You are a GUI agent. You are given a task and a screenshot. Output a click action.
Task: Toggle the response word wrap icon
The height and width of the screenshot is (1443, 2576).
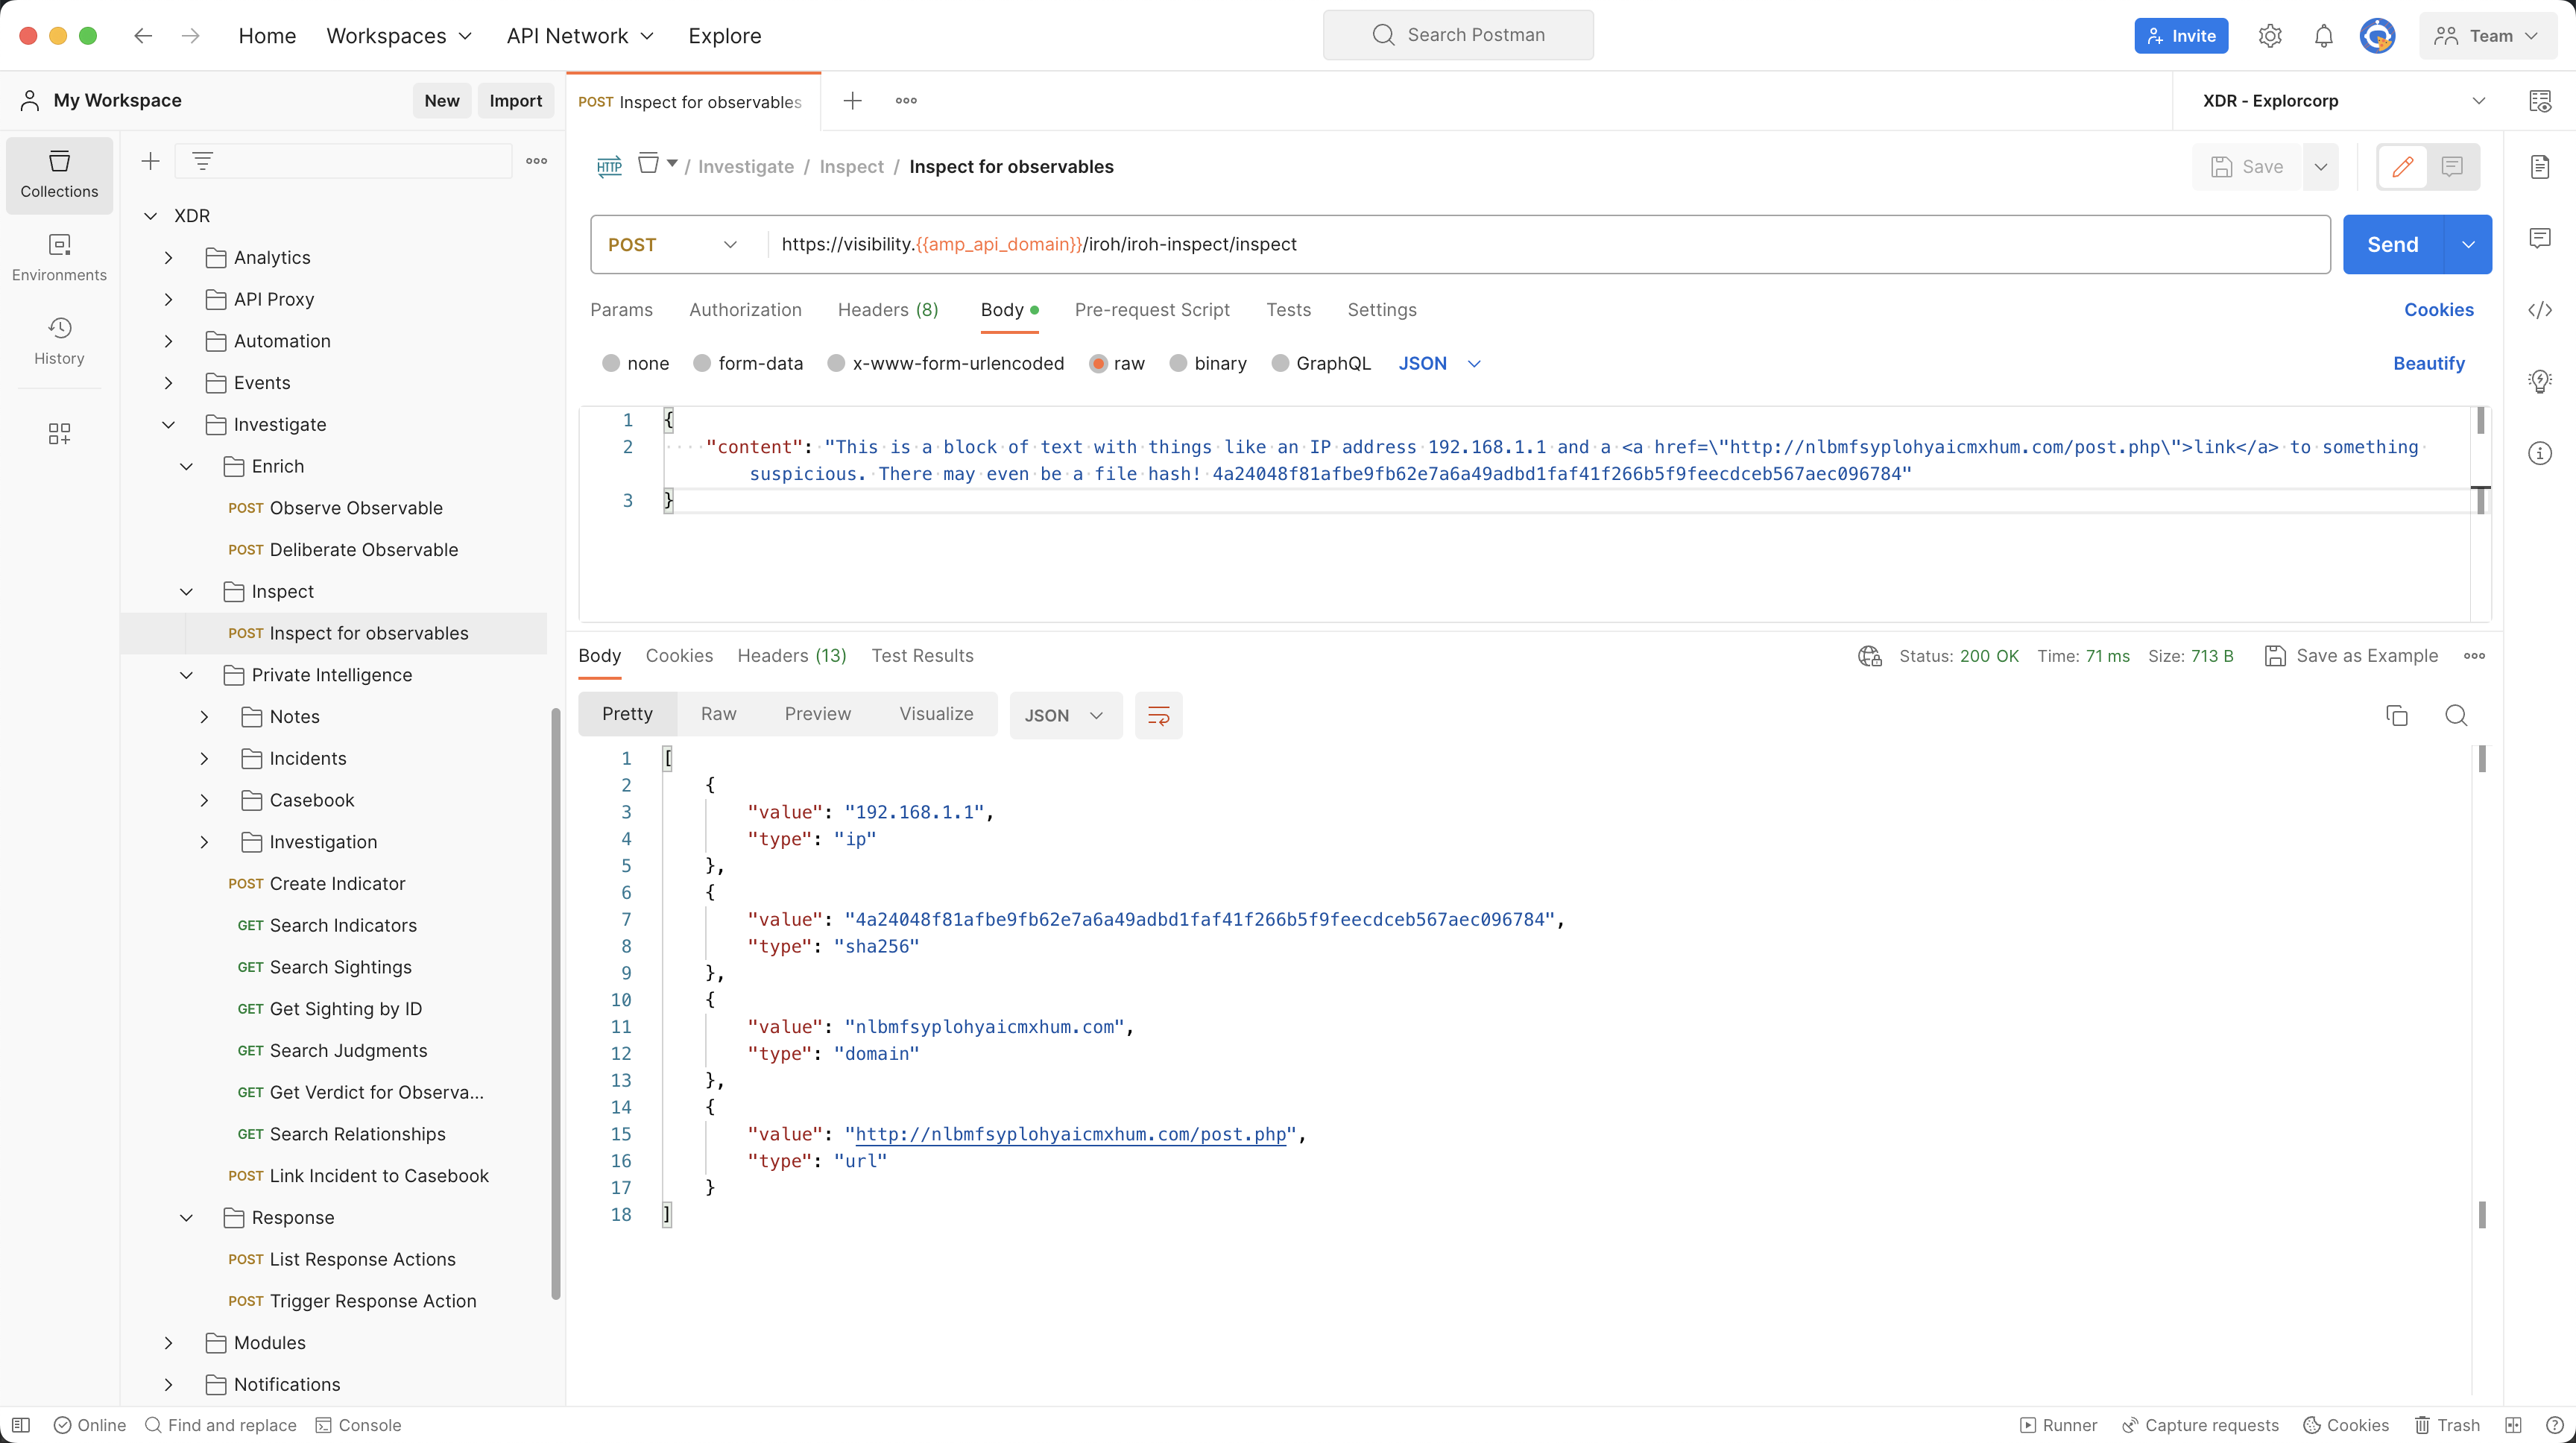[1158, 715]
